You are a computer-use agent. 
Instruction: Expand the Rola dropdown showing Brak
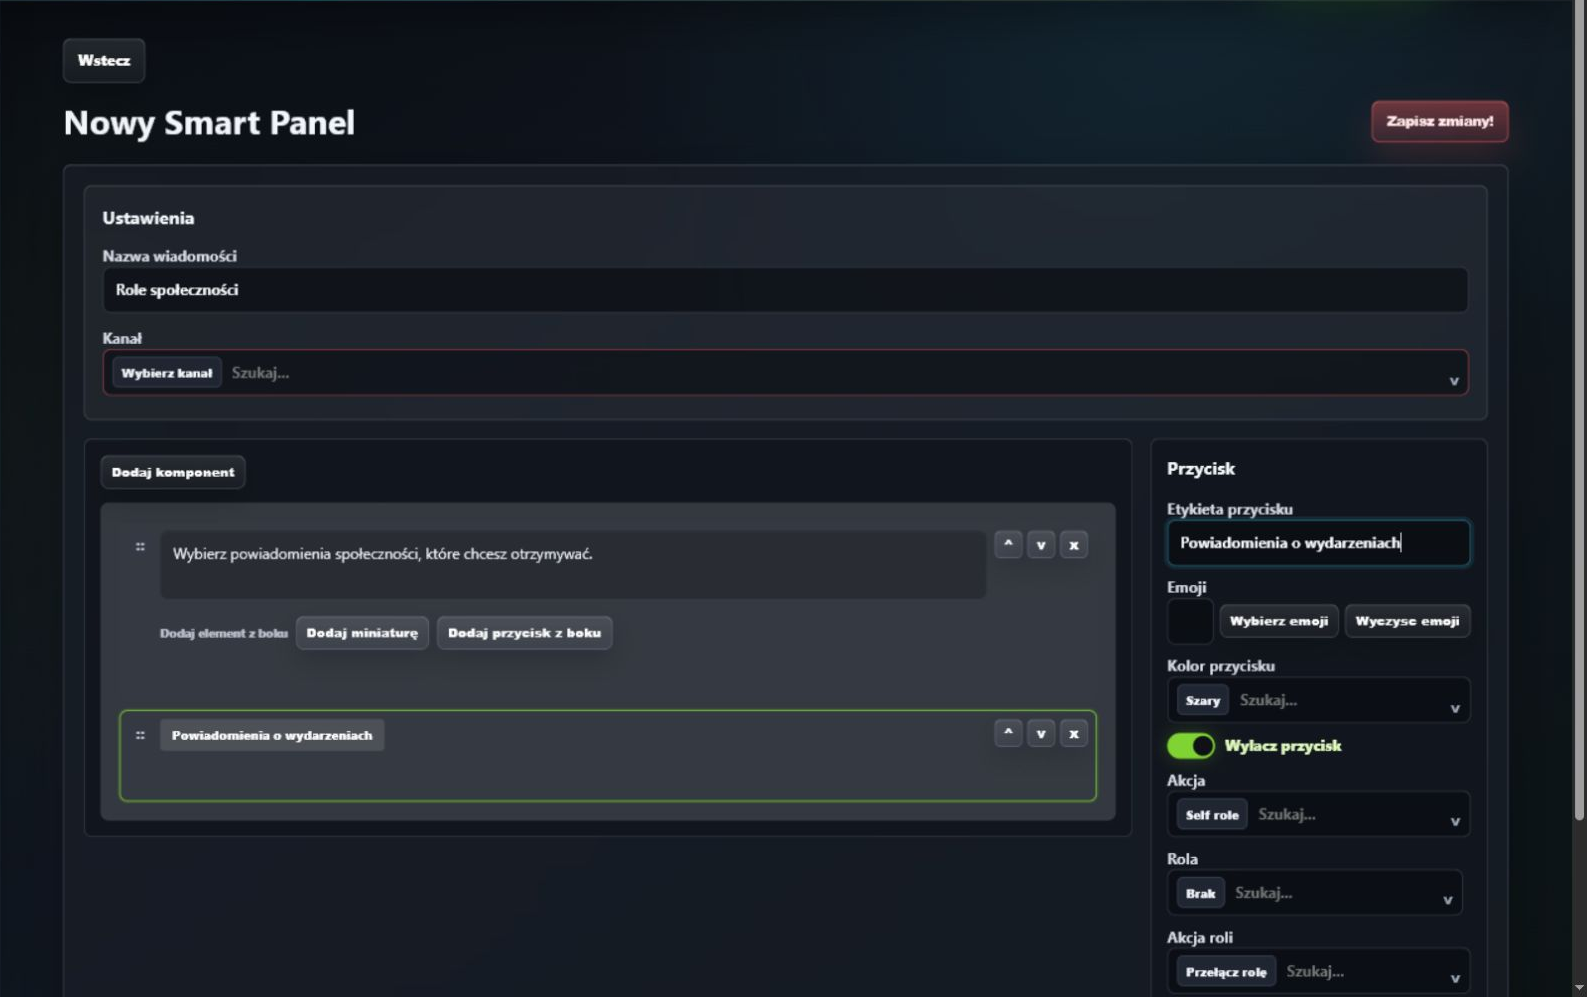1314,893
